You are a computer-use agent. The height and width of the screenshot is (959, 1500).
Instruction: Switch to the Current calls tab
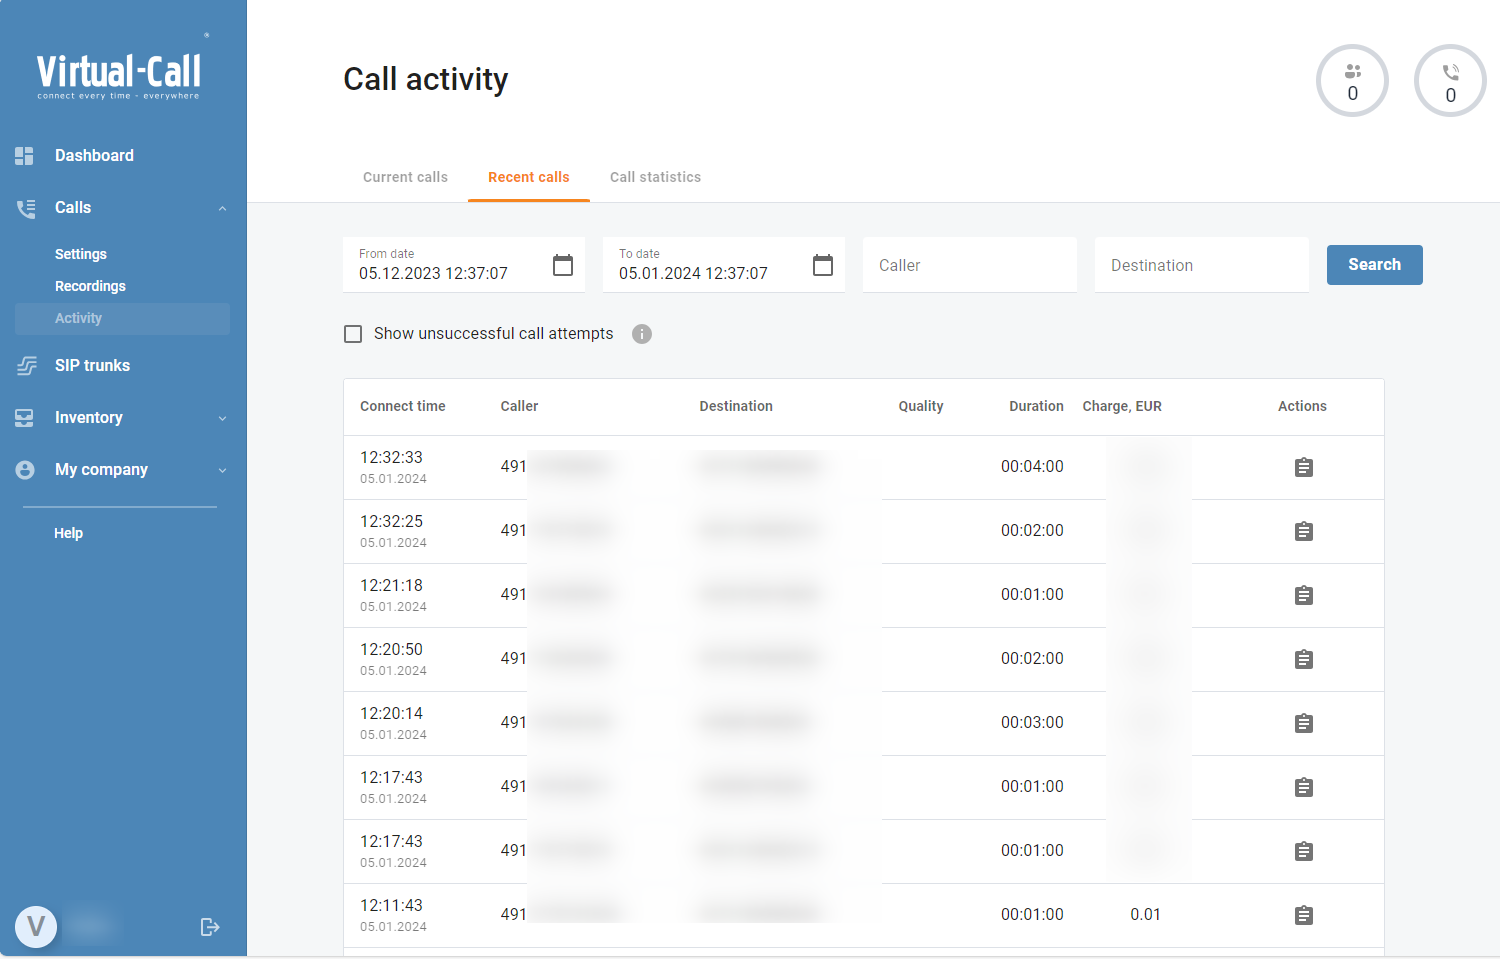point(405,177)
